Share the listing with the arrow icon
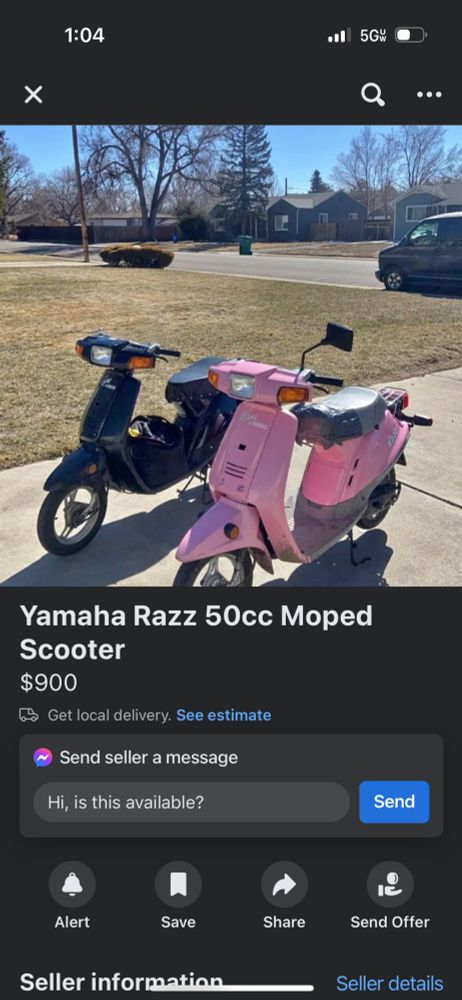 point(284,885)
